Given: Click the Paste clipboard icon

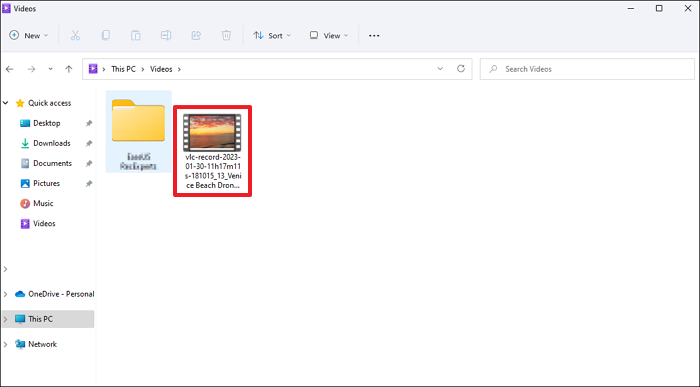Looking at the screenshot, I should [136, 35].
